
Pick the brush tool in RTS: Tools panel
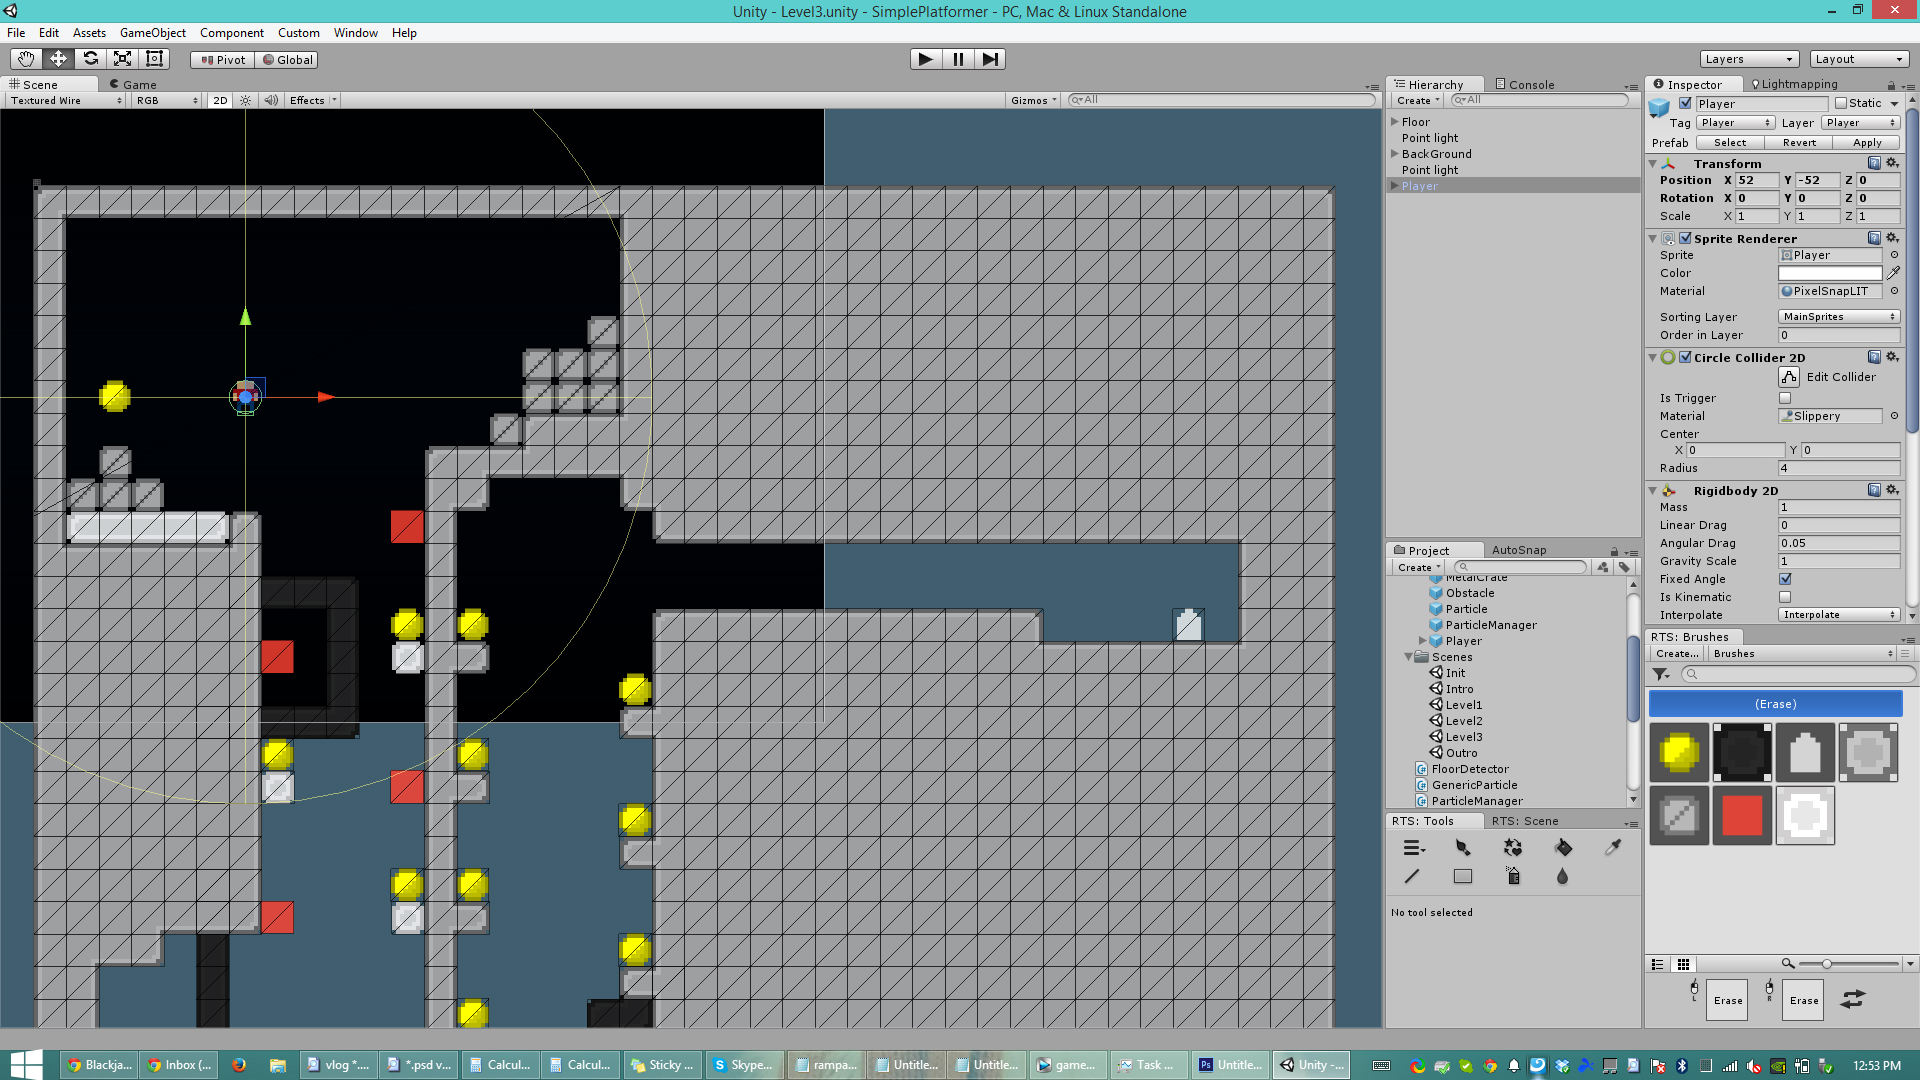[x=1463, y=848]
